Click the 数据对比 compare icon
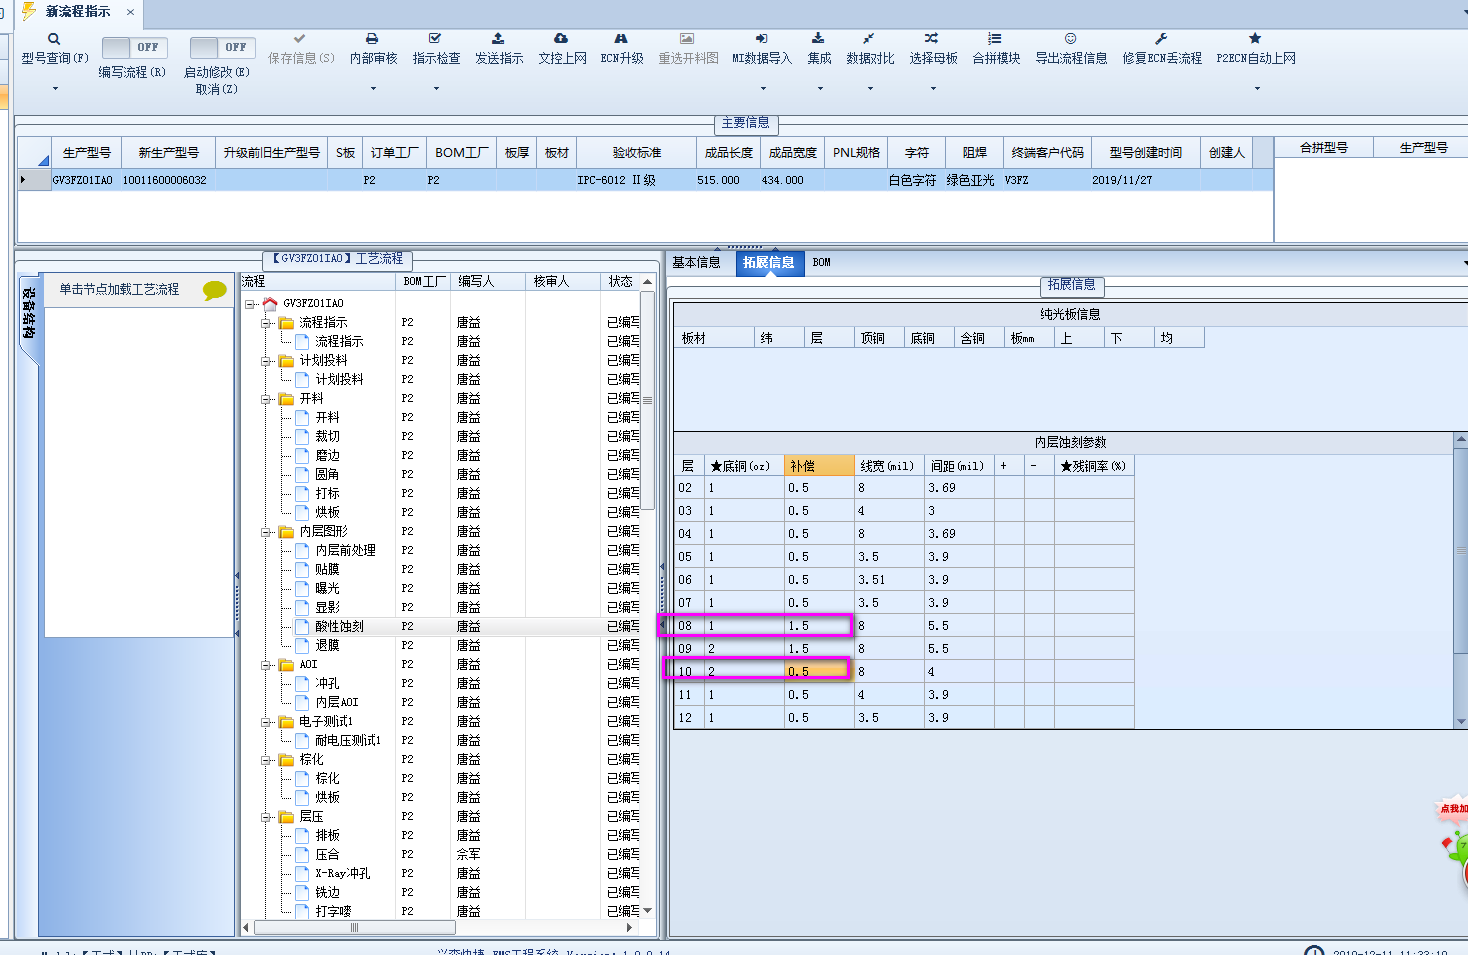Image resolution: width=1468 pixels, height=955 pixels. [x=869, y=39]
